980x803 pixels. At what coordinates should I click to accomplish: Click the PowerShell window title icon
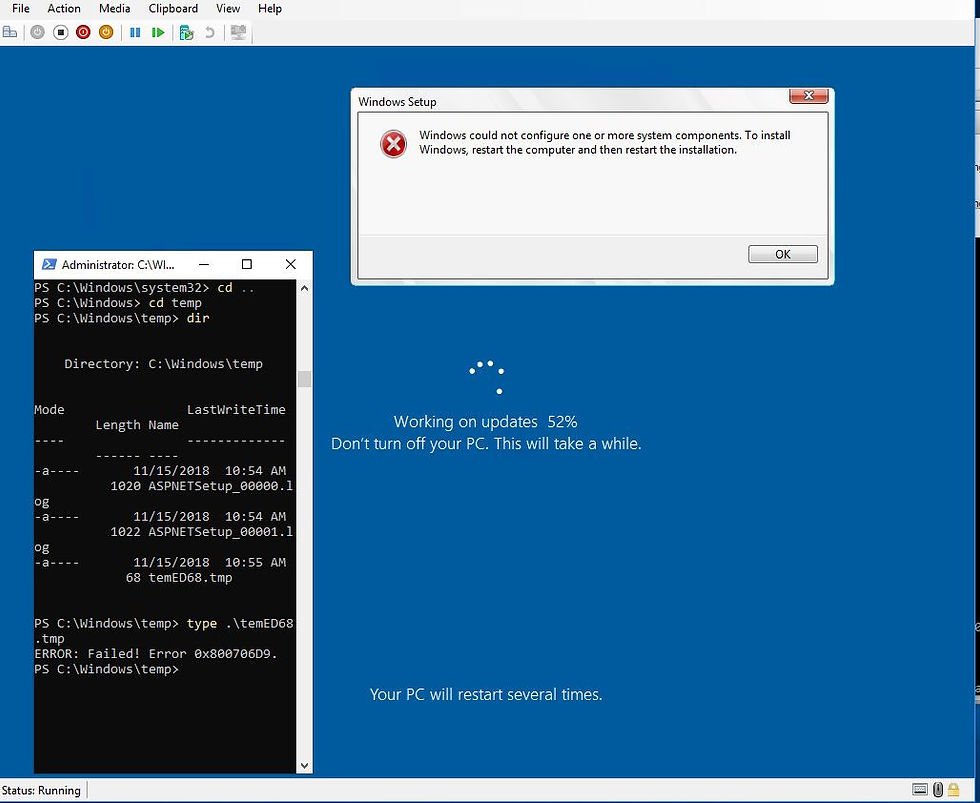coord(49,264)
